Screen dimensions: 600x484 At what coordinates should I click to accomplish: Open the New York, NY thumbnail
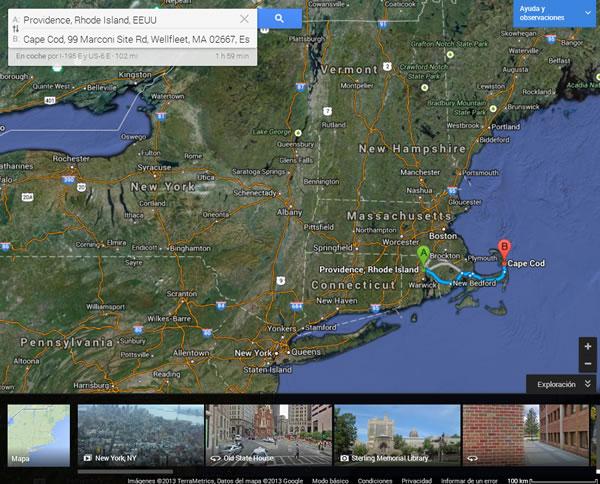[141, 435]
